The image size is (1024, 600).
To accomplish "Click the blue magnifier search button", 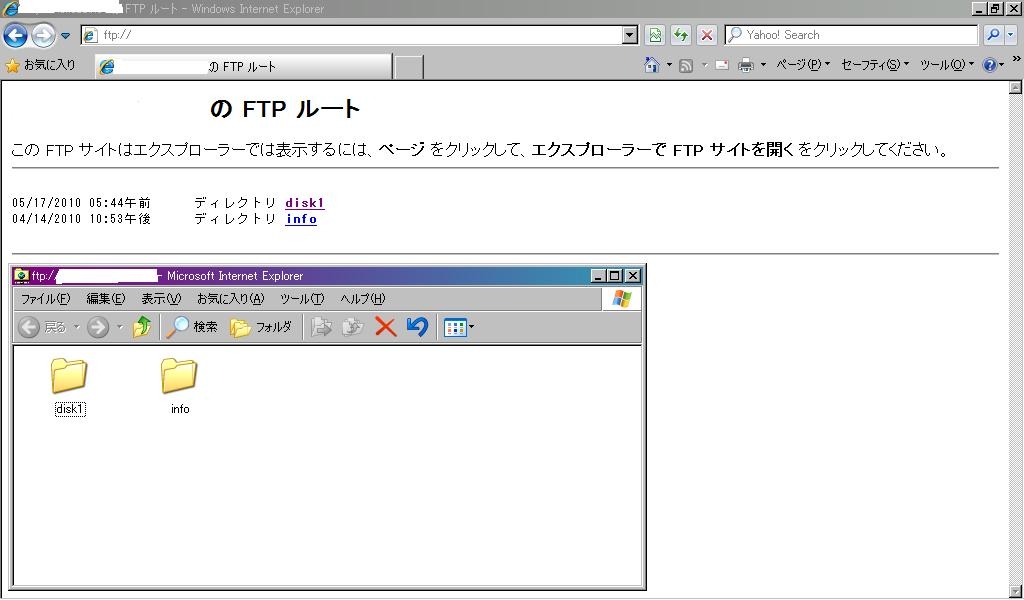I will (x=993, y=35).
